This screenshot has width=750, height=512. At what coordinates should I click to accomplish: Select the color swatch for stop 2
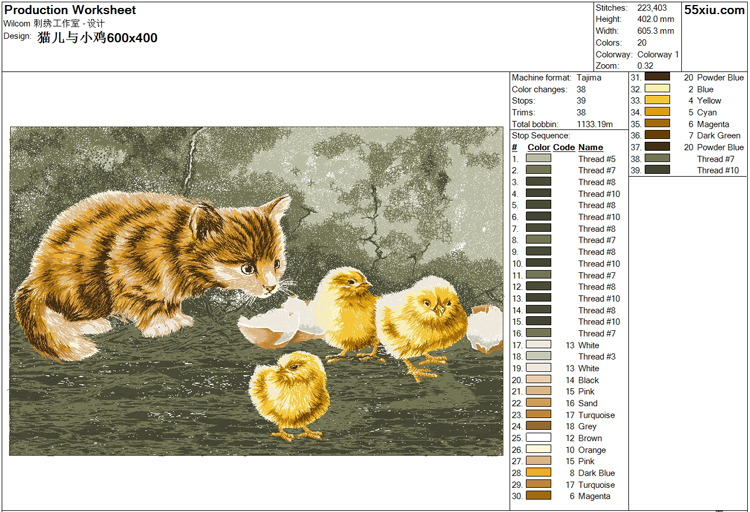coord(538,170)
